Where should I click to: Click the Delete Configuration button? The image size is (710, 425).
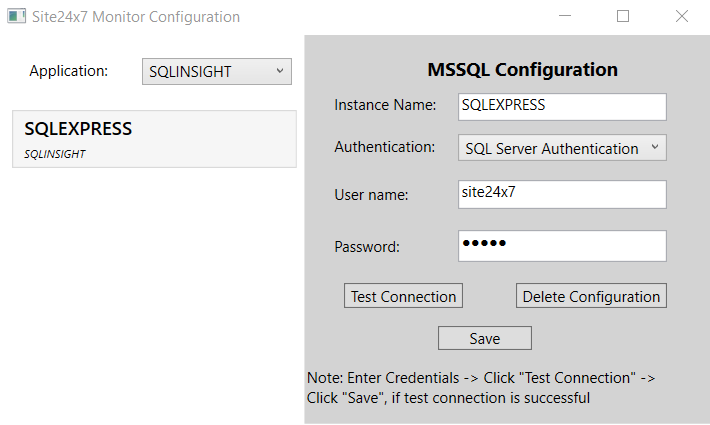pos(591,296)
